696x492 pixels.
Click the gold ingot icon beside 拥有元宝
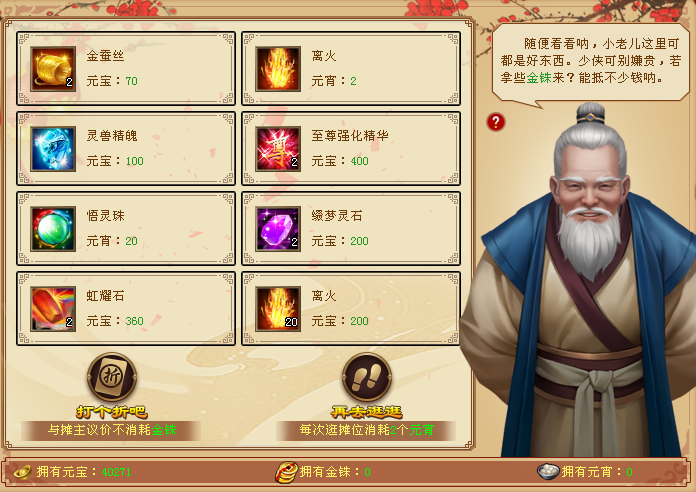pyautogui.click(x=22, y=472)
